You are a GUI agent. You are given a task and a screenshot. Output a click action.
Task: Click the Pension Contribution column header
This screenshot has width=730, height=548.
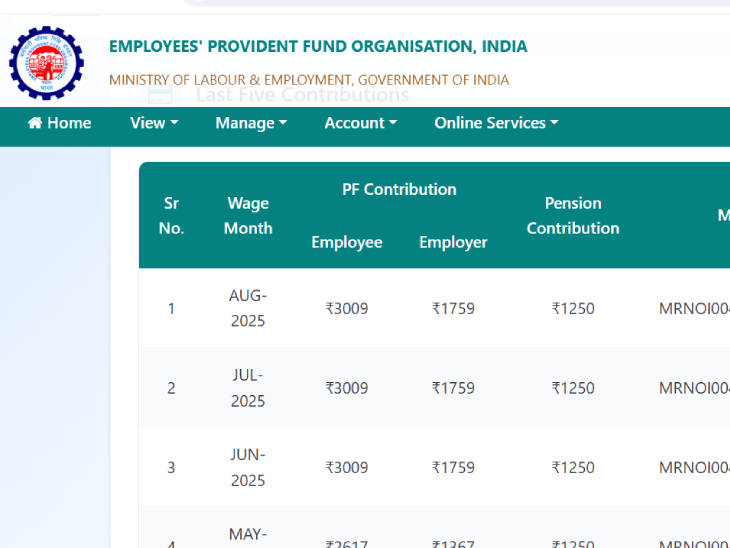pos(573,215)
